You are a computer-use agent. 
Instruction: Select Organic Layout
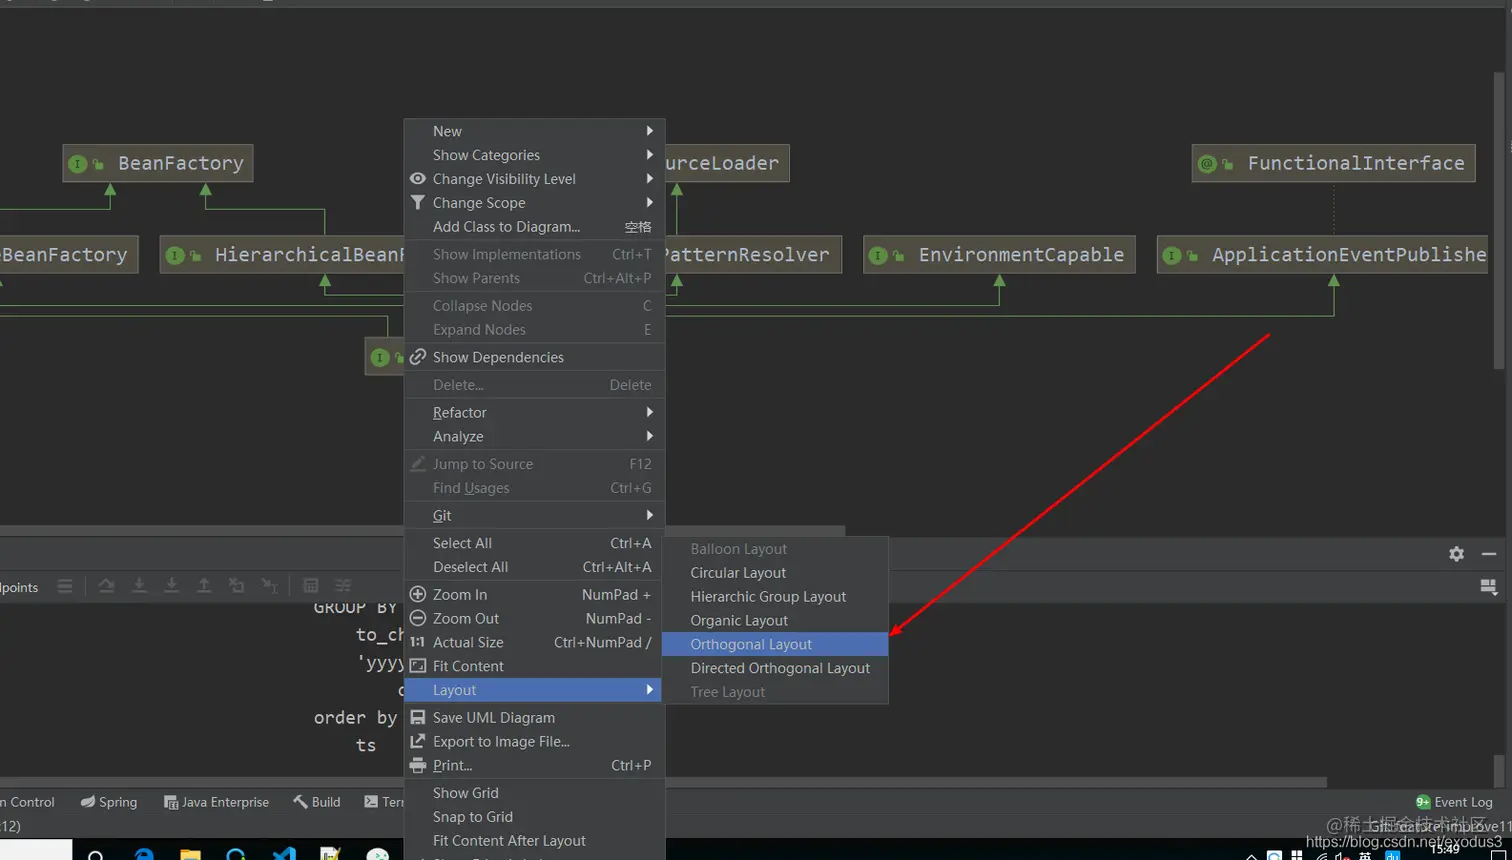tap(775, 620)
